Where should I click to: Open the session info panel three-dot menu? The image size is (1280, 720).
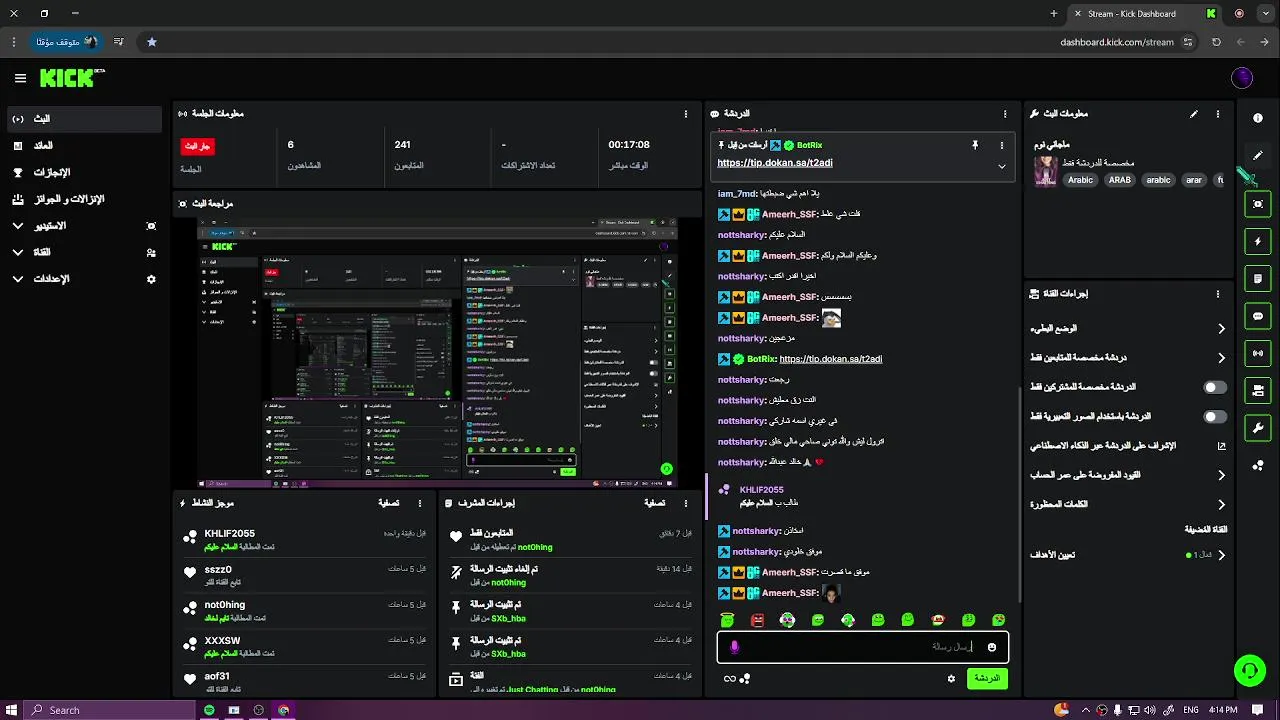tap(685, 114)
